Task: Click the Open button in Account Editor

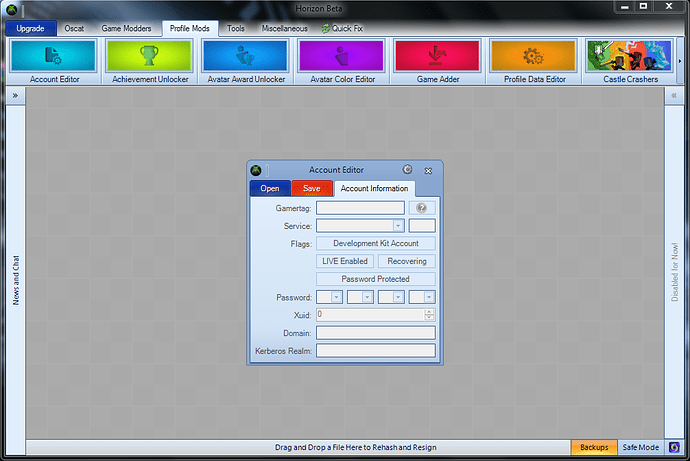Action: click(270, 188)
